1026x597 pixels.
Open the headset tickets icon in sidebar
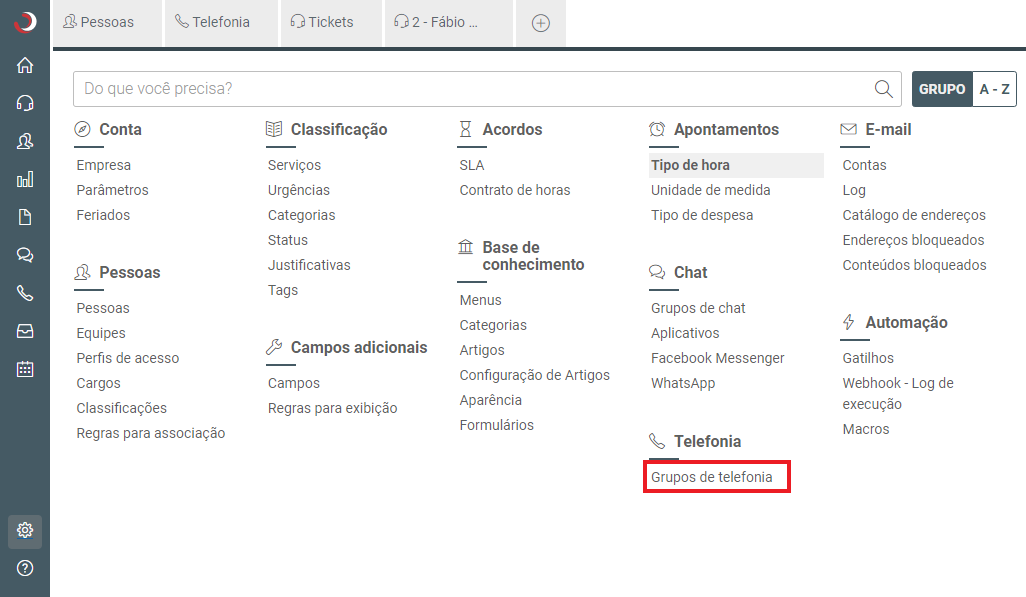click(25, 103)
